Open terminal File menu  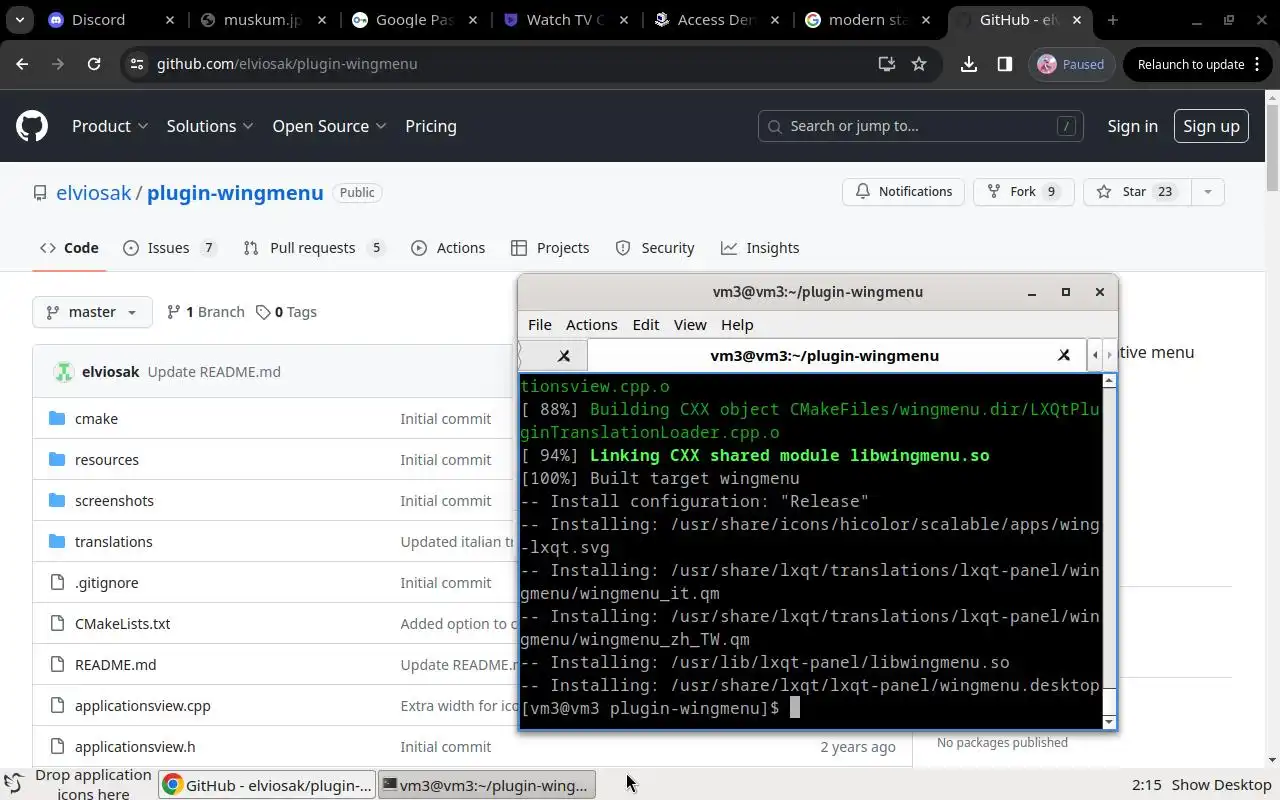point(540,325)
